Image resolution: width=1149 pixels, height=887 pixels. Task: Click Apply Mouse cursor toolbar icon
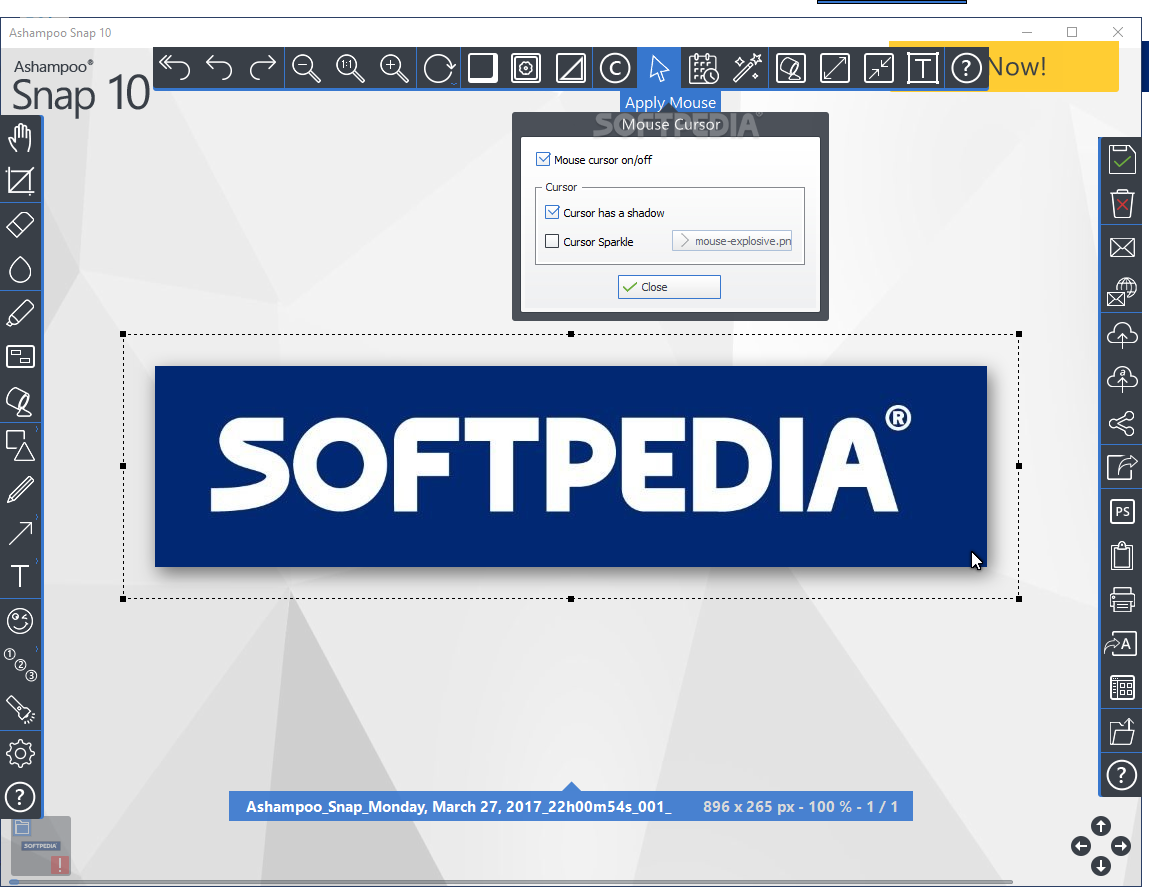[659, 68]
